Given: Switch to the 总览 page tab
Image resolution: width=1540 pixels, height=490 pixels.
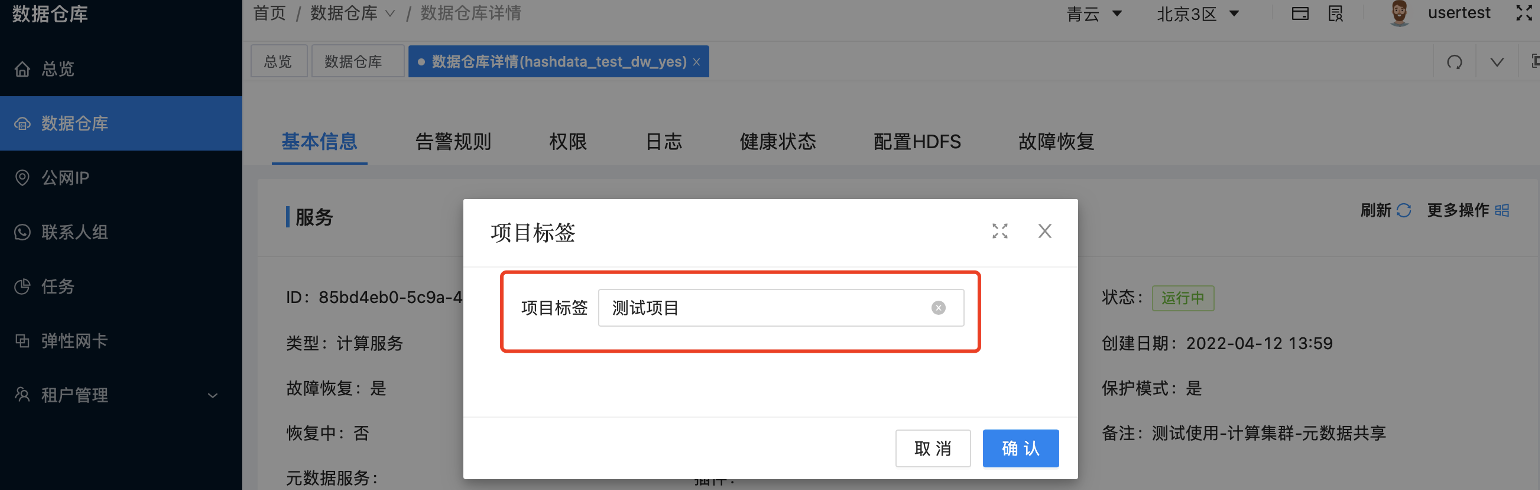Looking at the screenshot, I should click(x=278, y=61).
